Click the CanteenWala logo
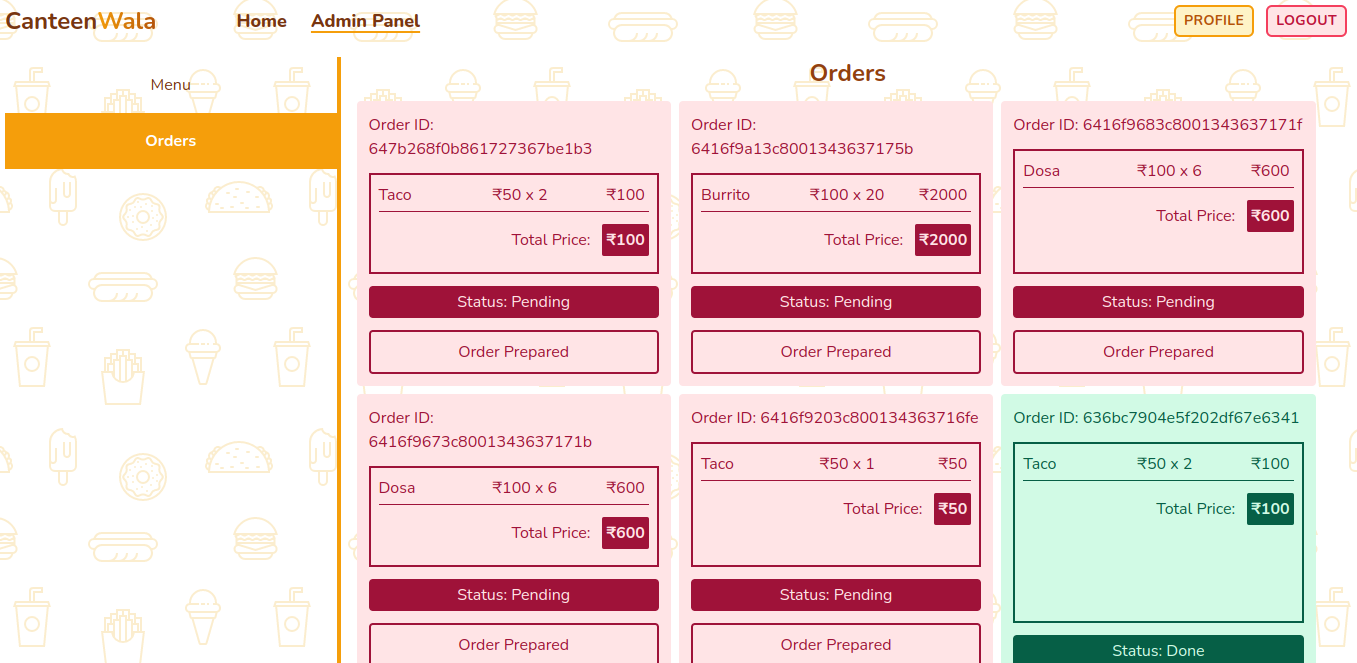1357x663 pixels. coord(80,21)
